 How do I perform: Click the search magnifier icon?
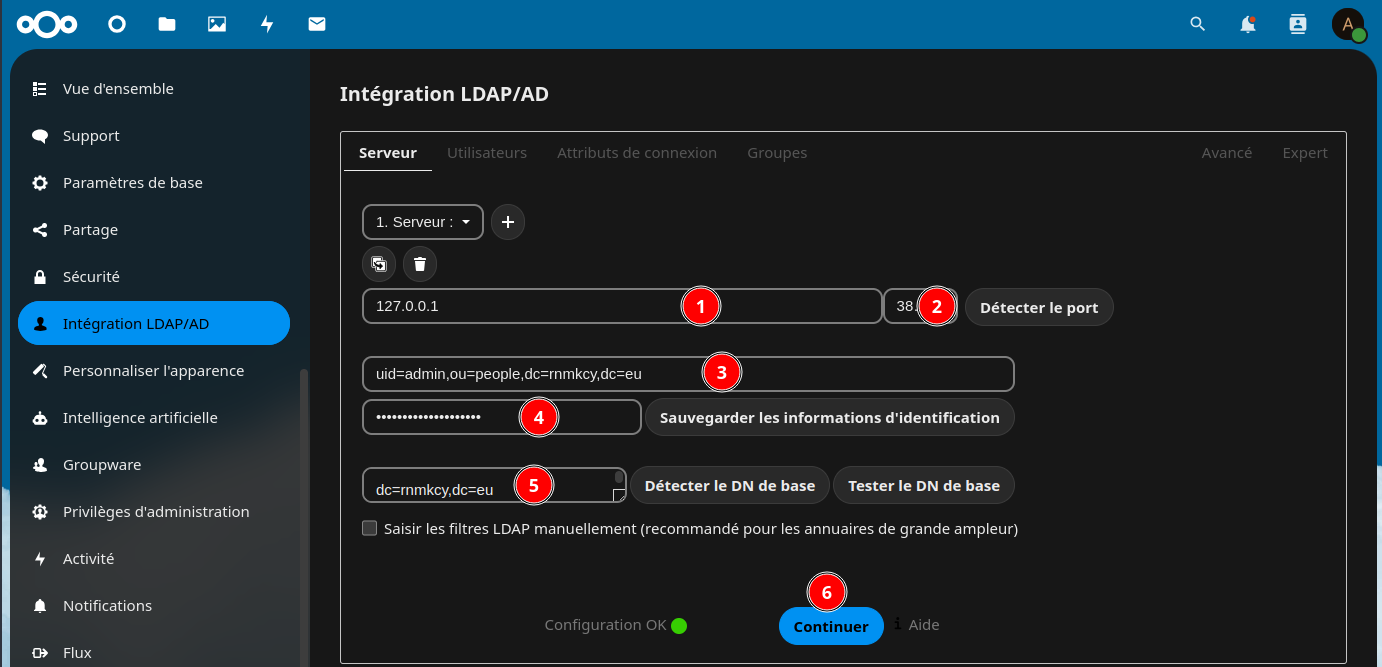click(x=1197, y=24)
